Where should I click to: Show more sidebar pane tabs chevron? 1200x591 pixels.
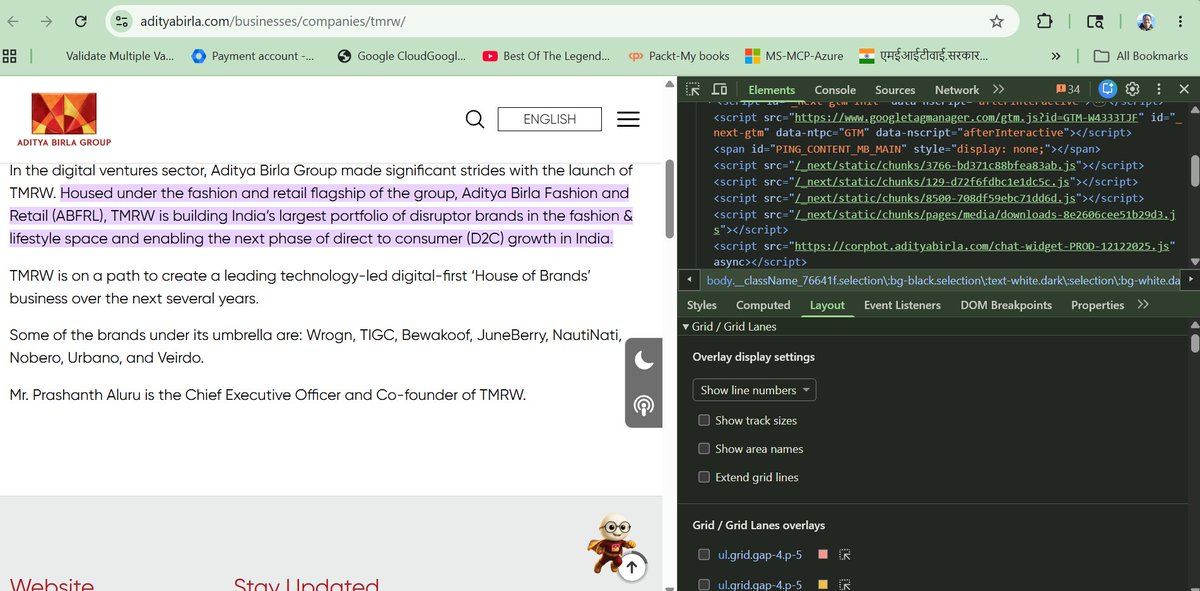pyautogui.click(x=1143, y=305)
